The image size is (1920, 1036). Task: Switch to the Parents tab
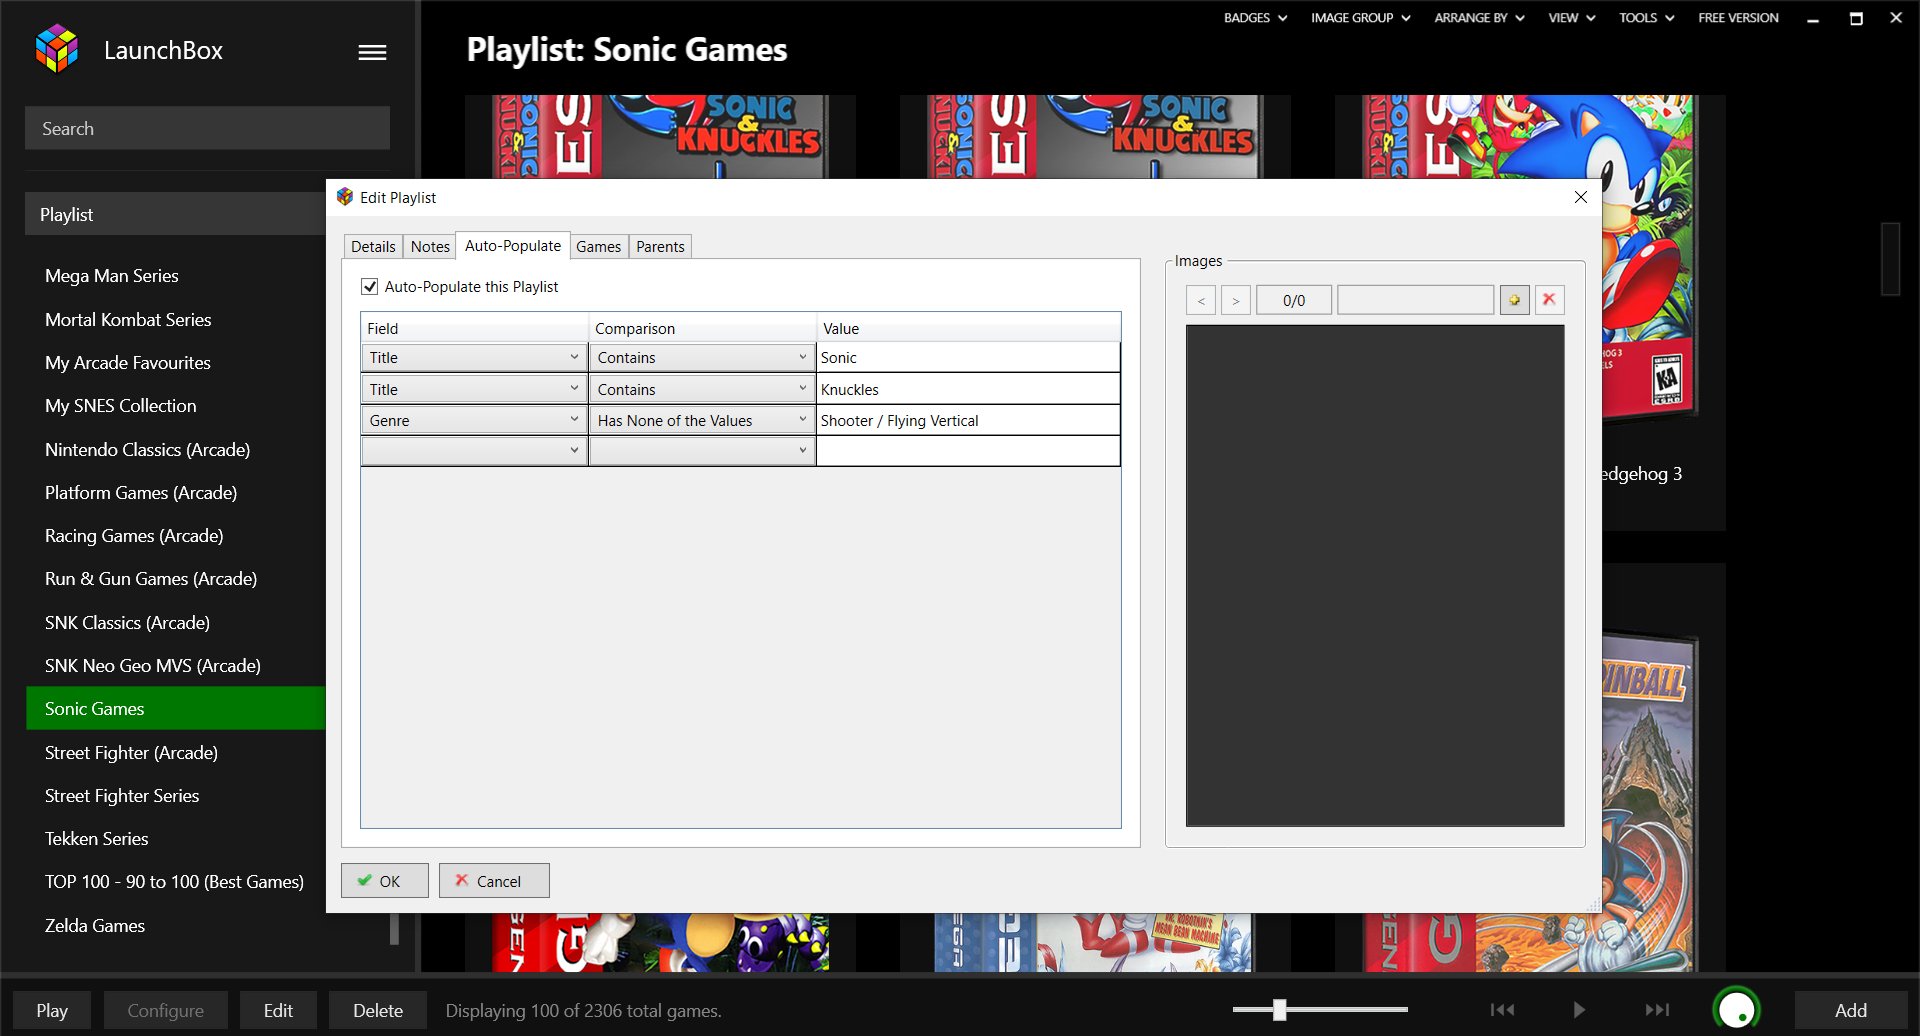tap(660, 247)
